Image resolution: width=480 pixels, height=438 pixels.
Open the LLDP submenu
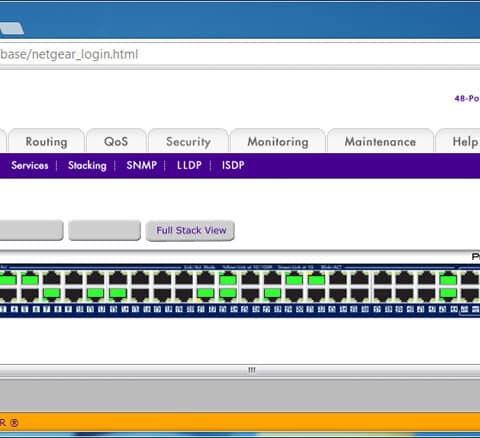tap(189, 165)
